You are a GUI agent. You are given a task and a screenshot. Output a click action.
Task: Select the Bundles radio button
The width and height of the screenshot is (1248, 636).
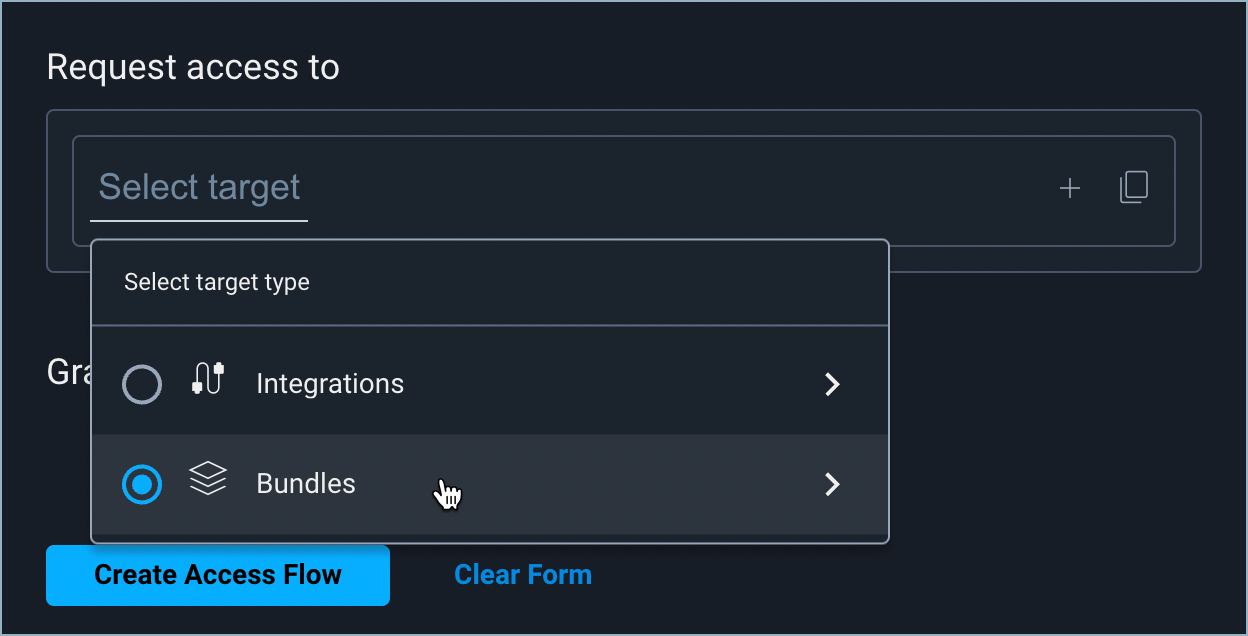142,484
